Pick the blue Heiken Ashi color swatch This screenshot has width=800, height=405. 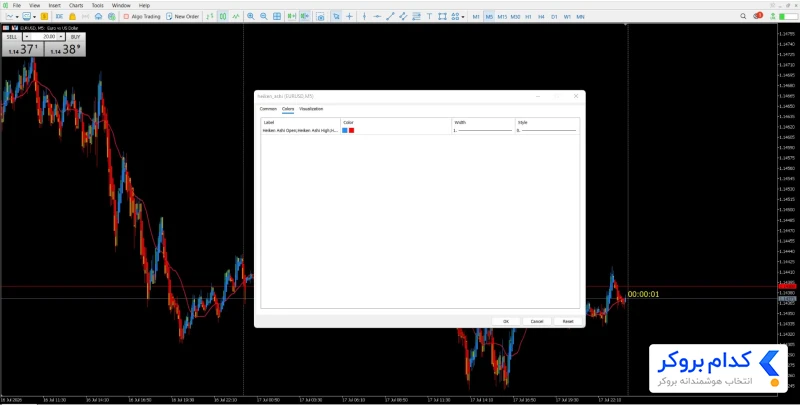point(345,131)
